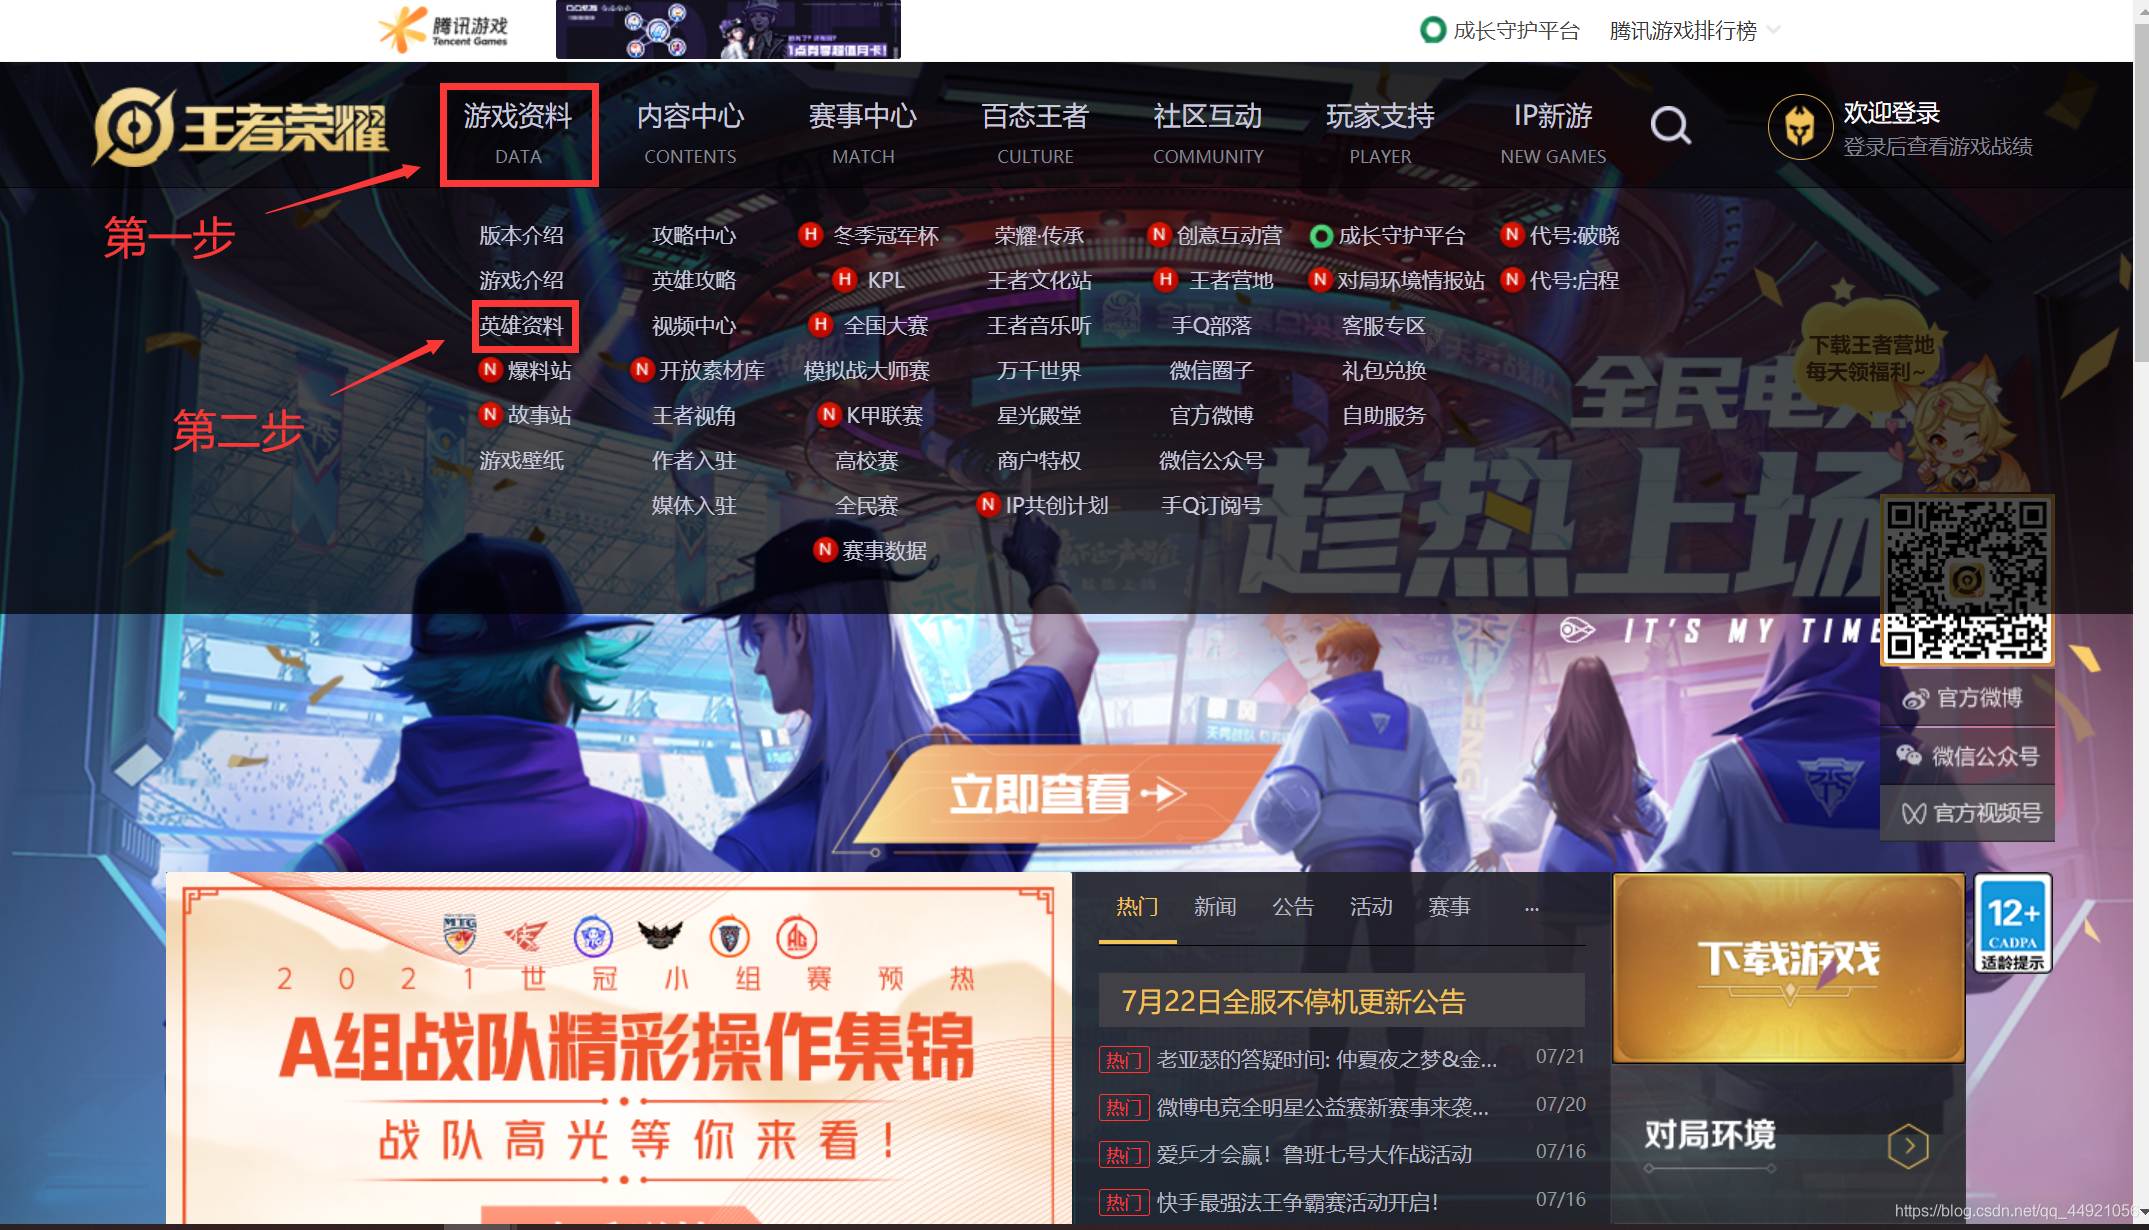This screenshot has height=1230, width=2149.
Task: Click the 官方微博 sidebar button
Action: coord(1967,698)
